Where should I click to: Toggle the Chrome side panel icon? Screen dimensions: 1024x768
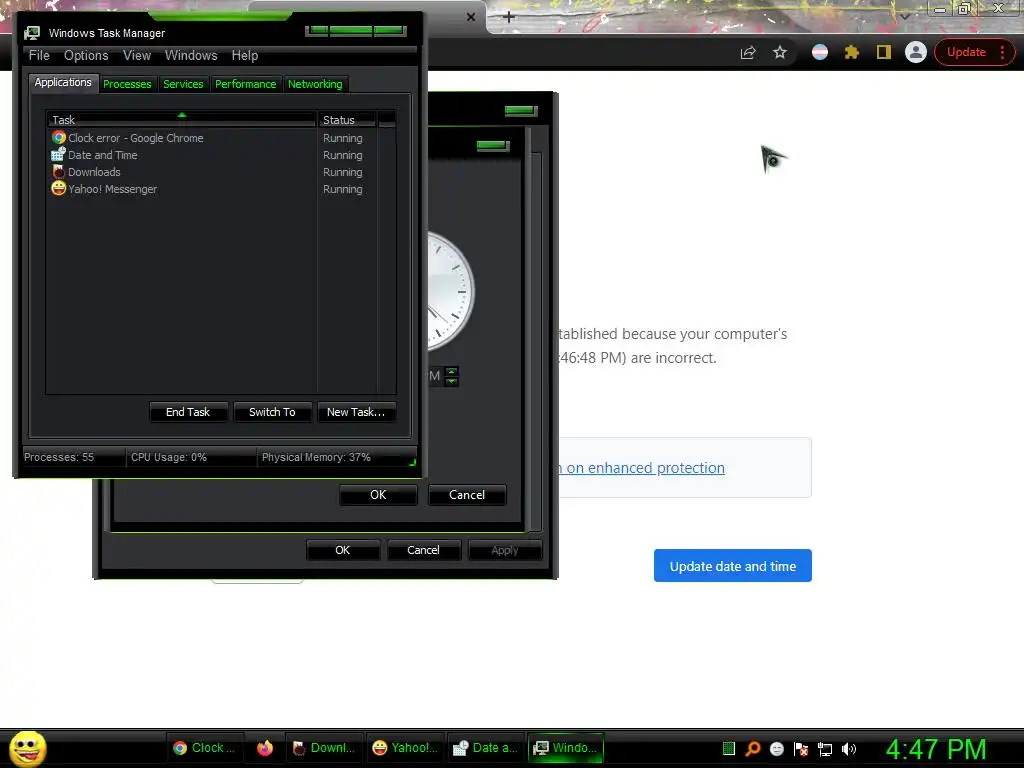click(884, 52)
